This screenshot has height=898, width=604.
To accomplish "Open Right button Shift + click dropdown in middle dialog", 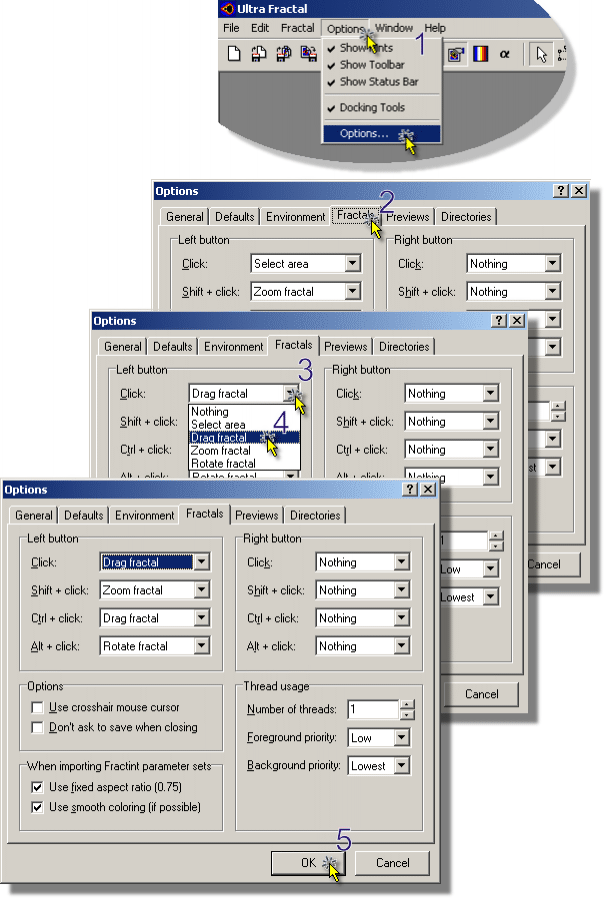I will [491, 422].
